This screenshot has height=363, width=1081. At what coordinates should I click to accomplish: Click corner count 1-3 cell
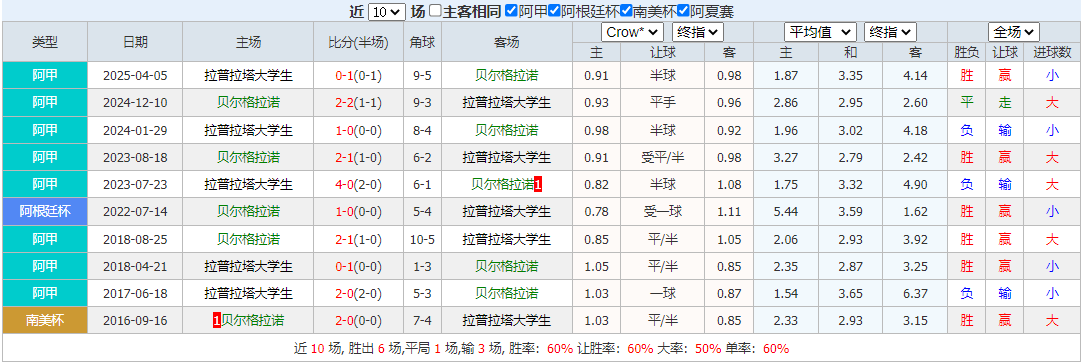[x=423, y=266]
